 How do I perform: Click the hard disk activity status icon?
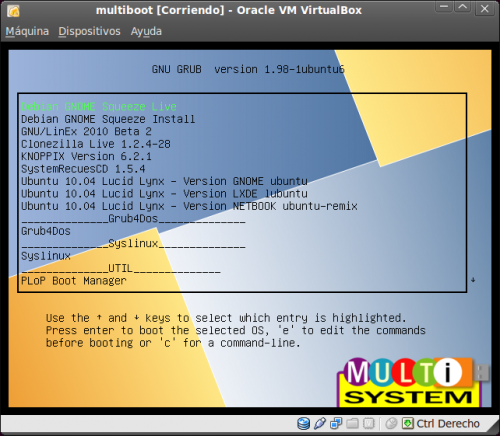(303, 423)
